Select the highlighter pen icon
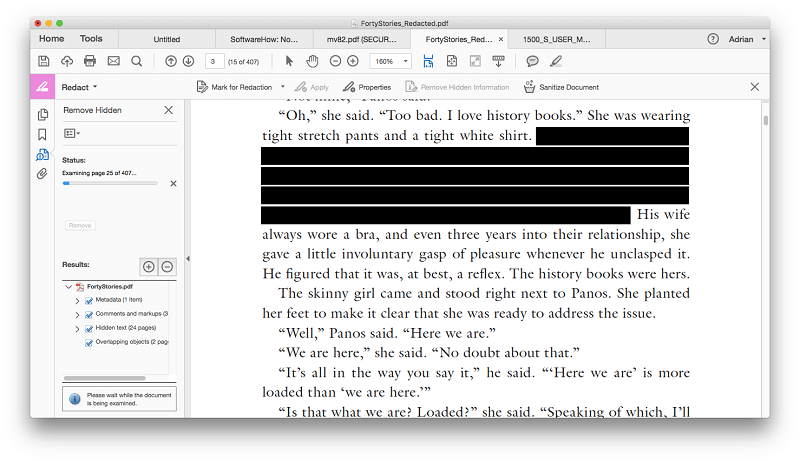The height and width of the screenshot is (461, 800). pyautogui.click(x=556, y=61)
